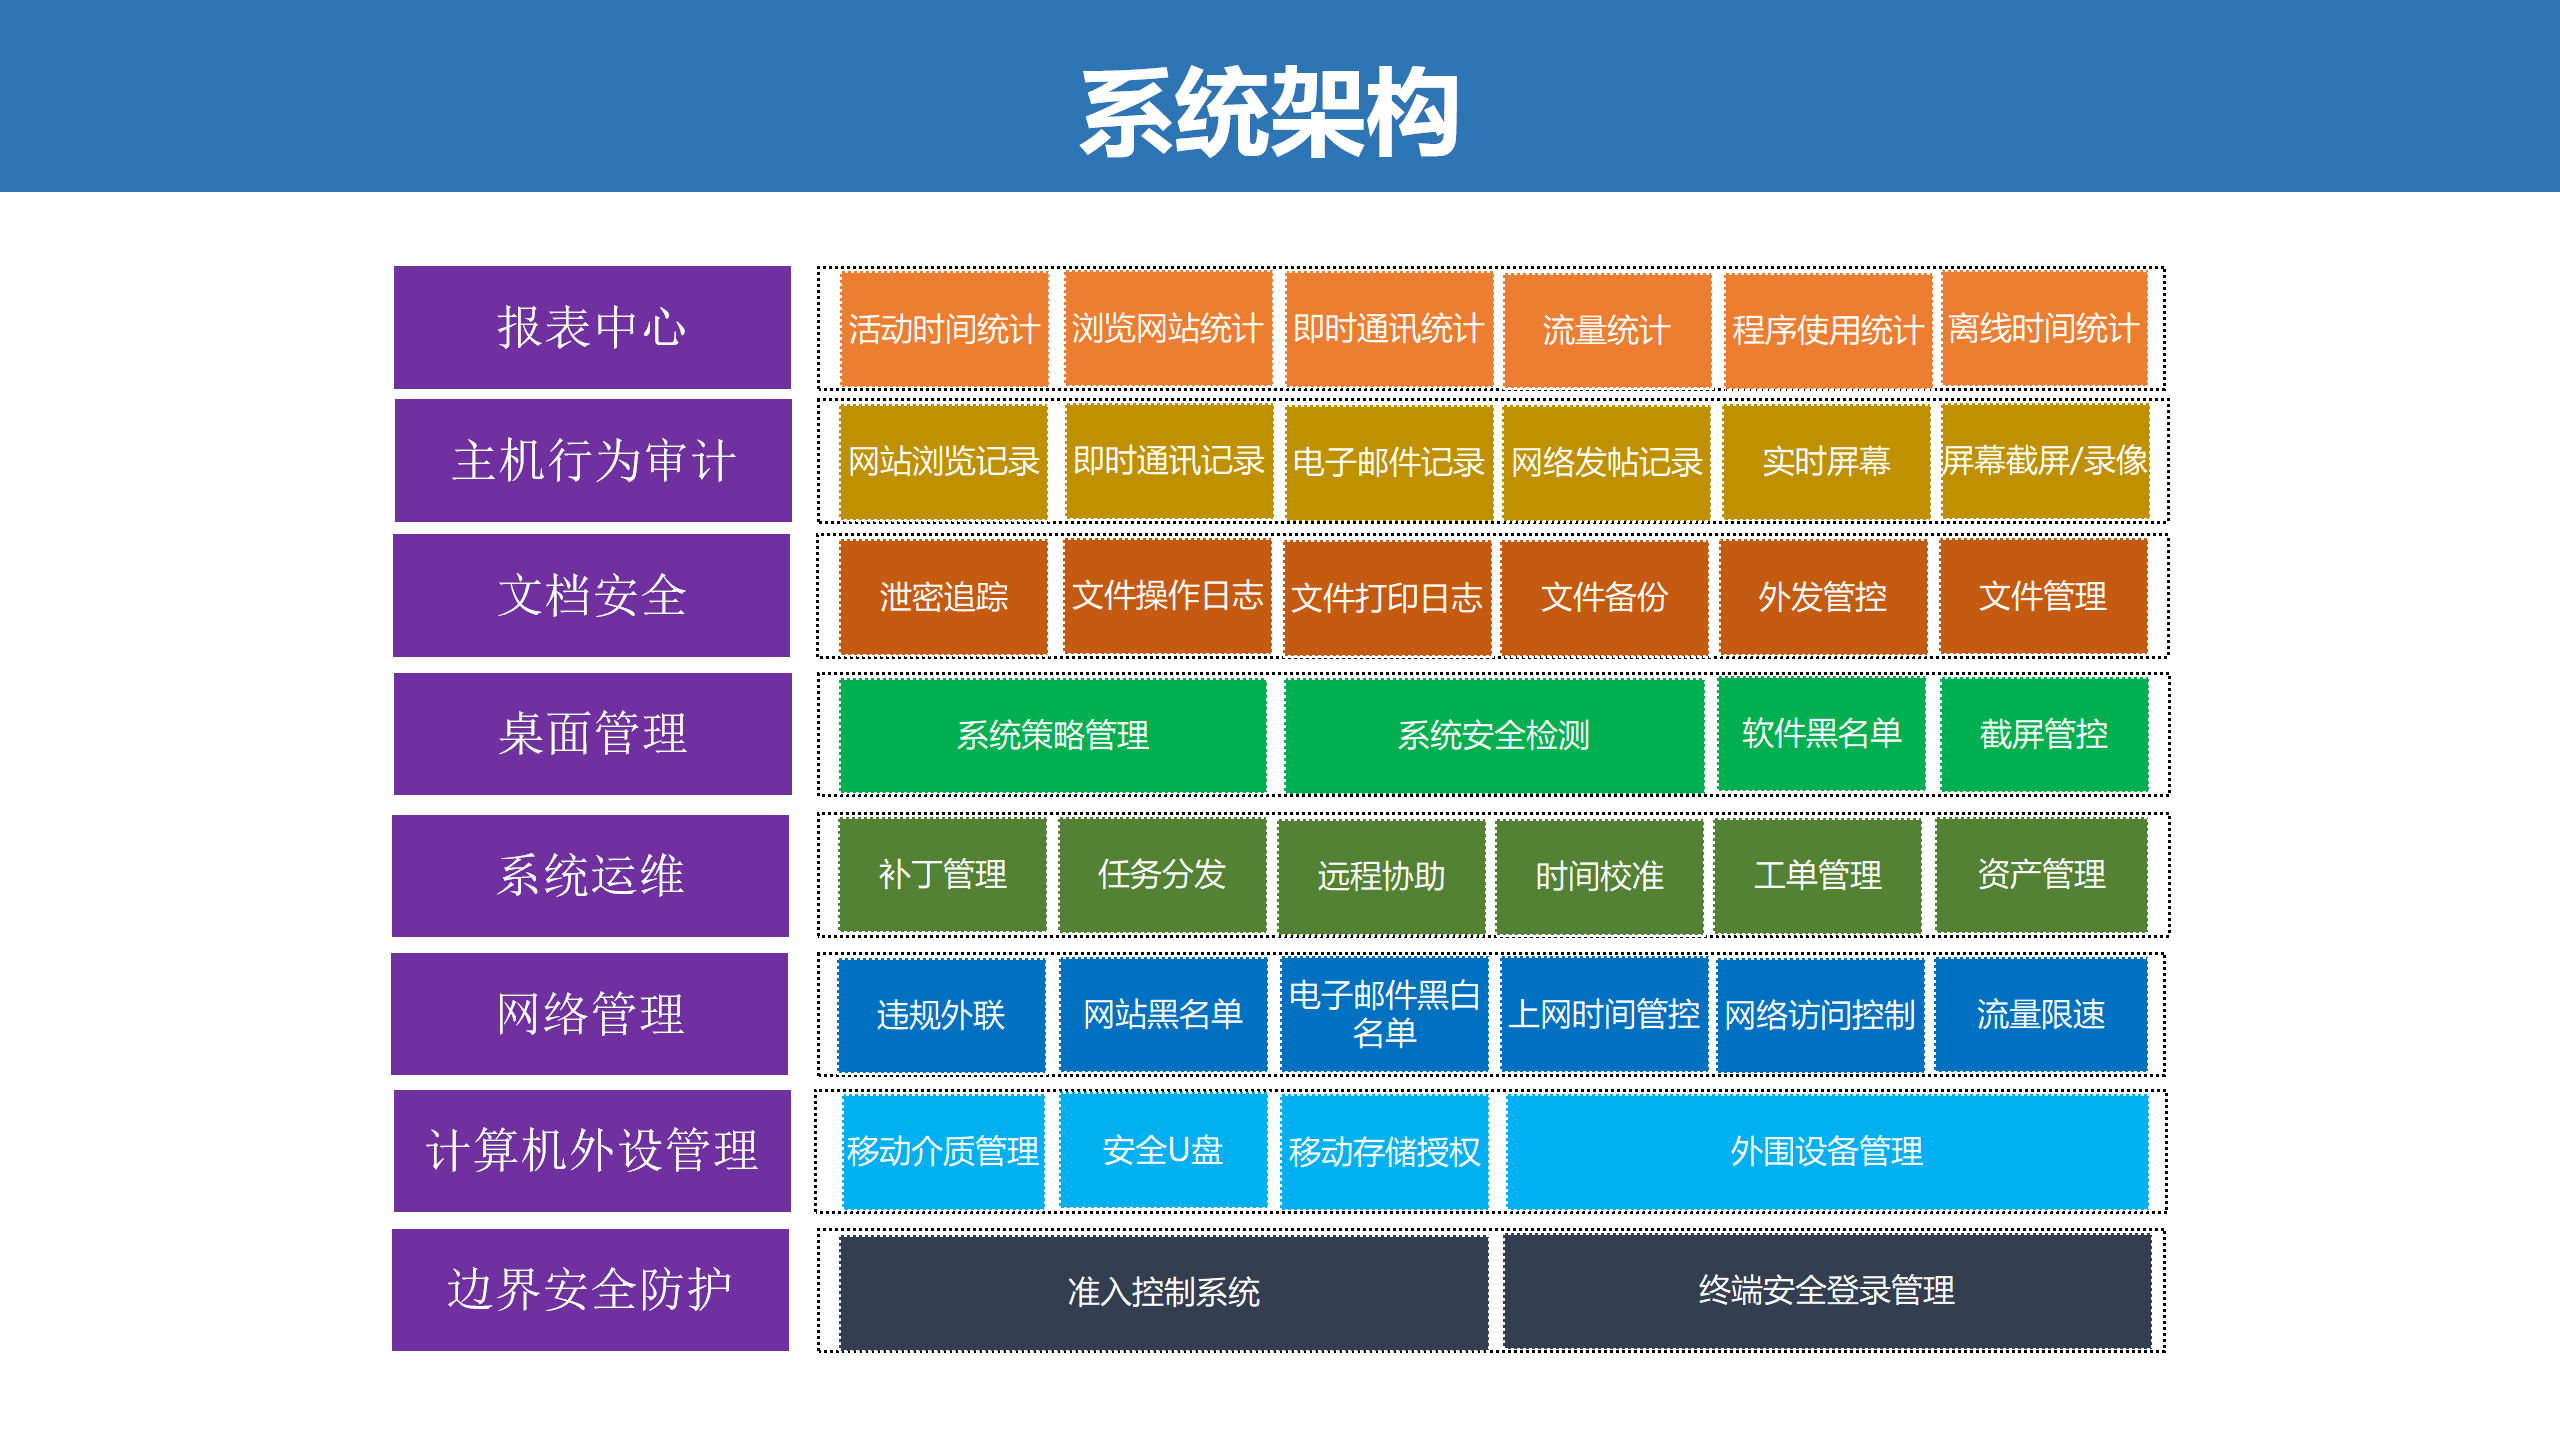Select the 安全U盘 light blue block
This screenshot has width=2560, height=1440.
coord(1162,1150)
